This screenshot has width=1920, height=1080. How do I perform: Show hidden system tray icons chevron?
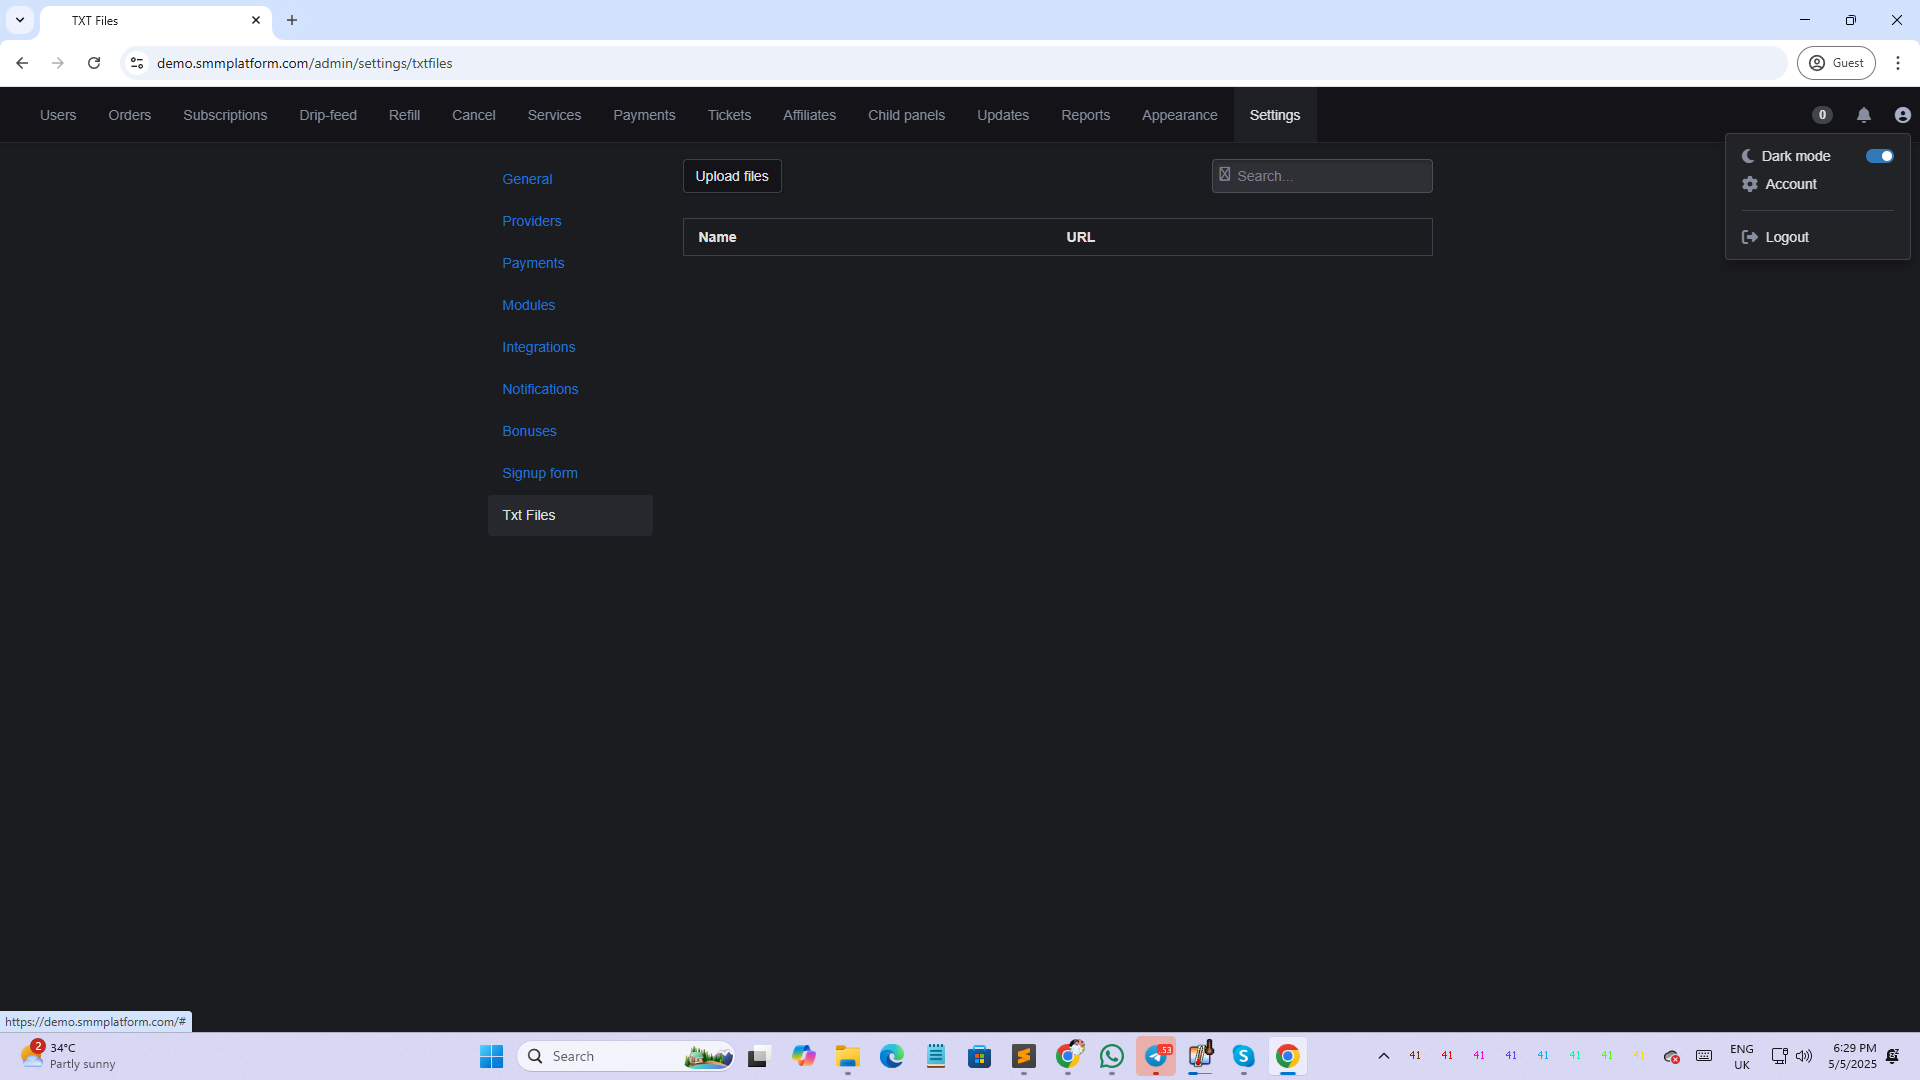[1383, 1056]
